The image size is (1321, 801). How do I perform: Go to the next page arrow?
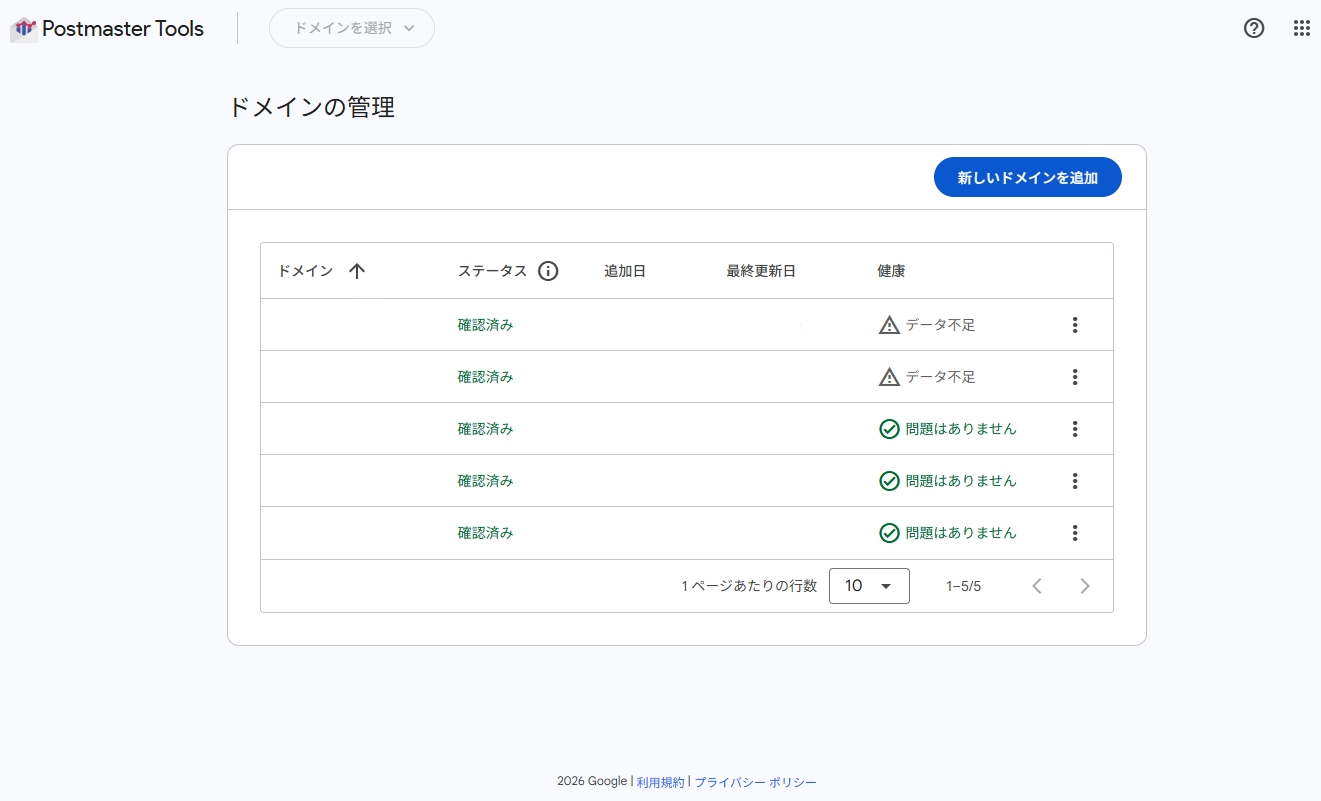tap(1085, 586)
